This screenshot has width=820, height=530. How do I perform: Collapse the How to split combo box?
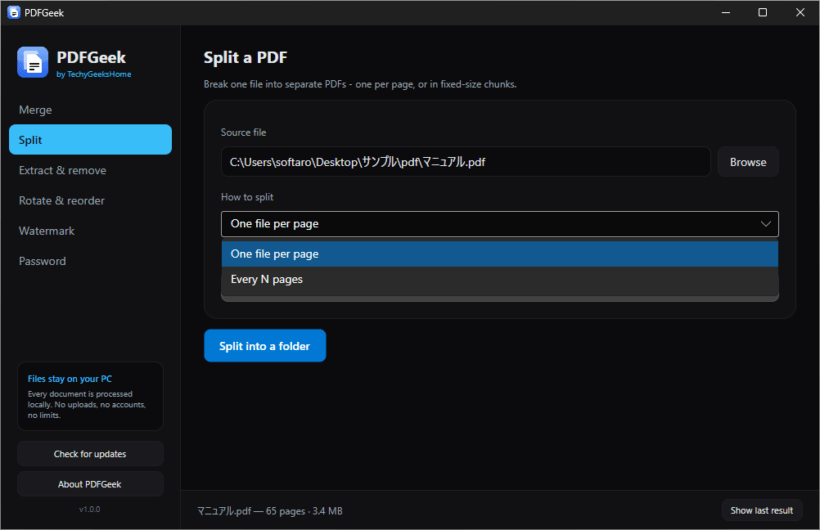click(500, 224)
